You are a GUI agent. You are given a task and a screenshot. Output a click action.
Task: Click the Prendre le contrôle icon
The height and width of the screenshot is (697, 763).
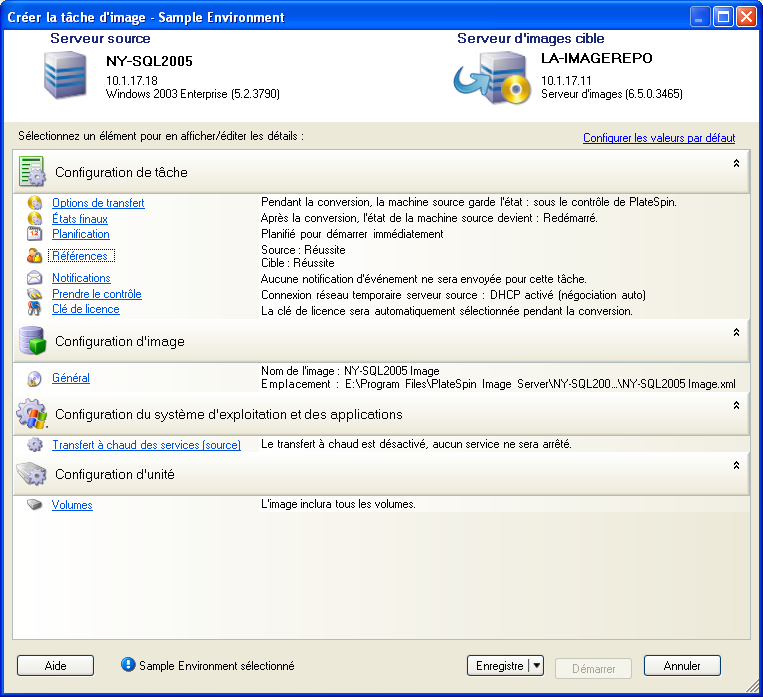[x=34, y=294]
